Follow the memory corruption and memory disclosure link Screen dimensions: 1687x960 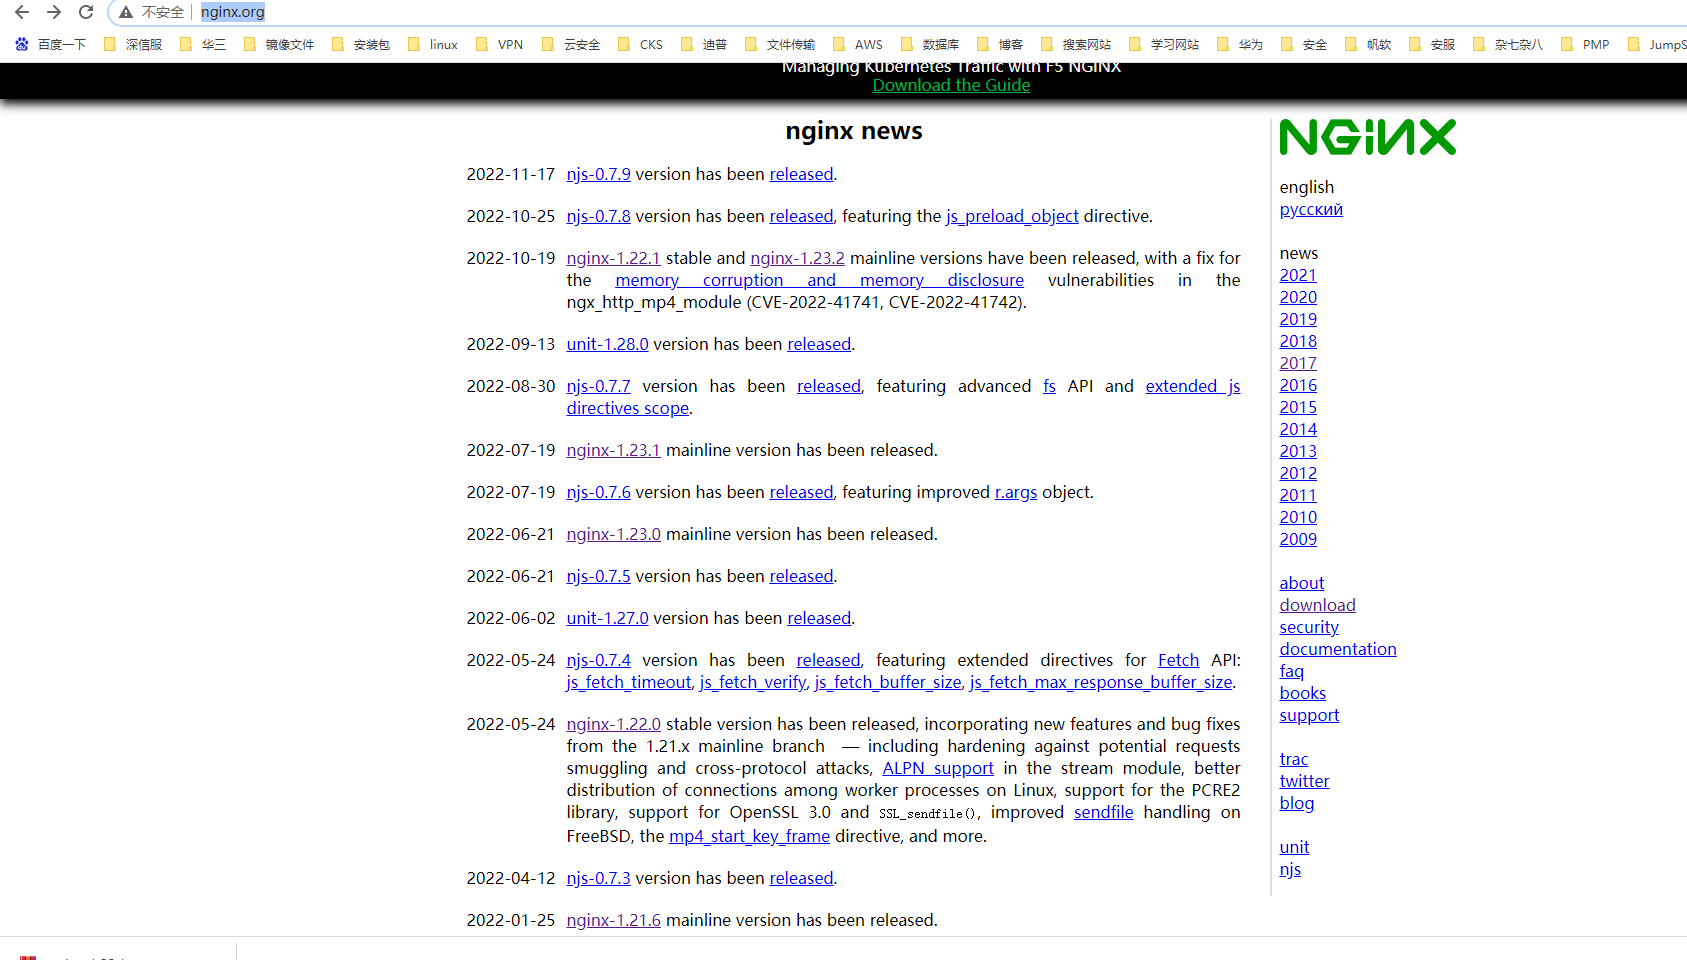tap(819, 280)
